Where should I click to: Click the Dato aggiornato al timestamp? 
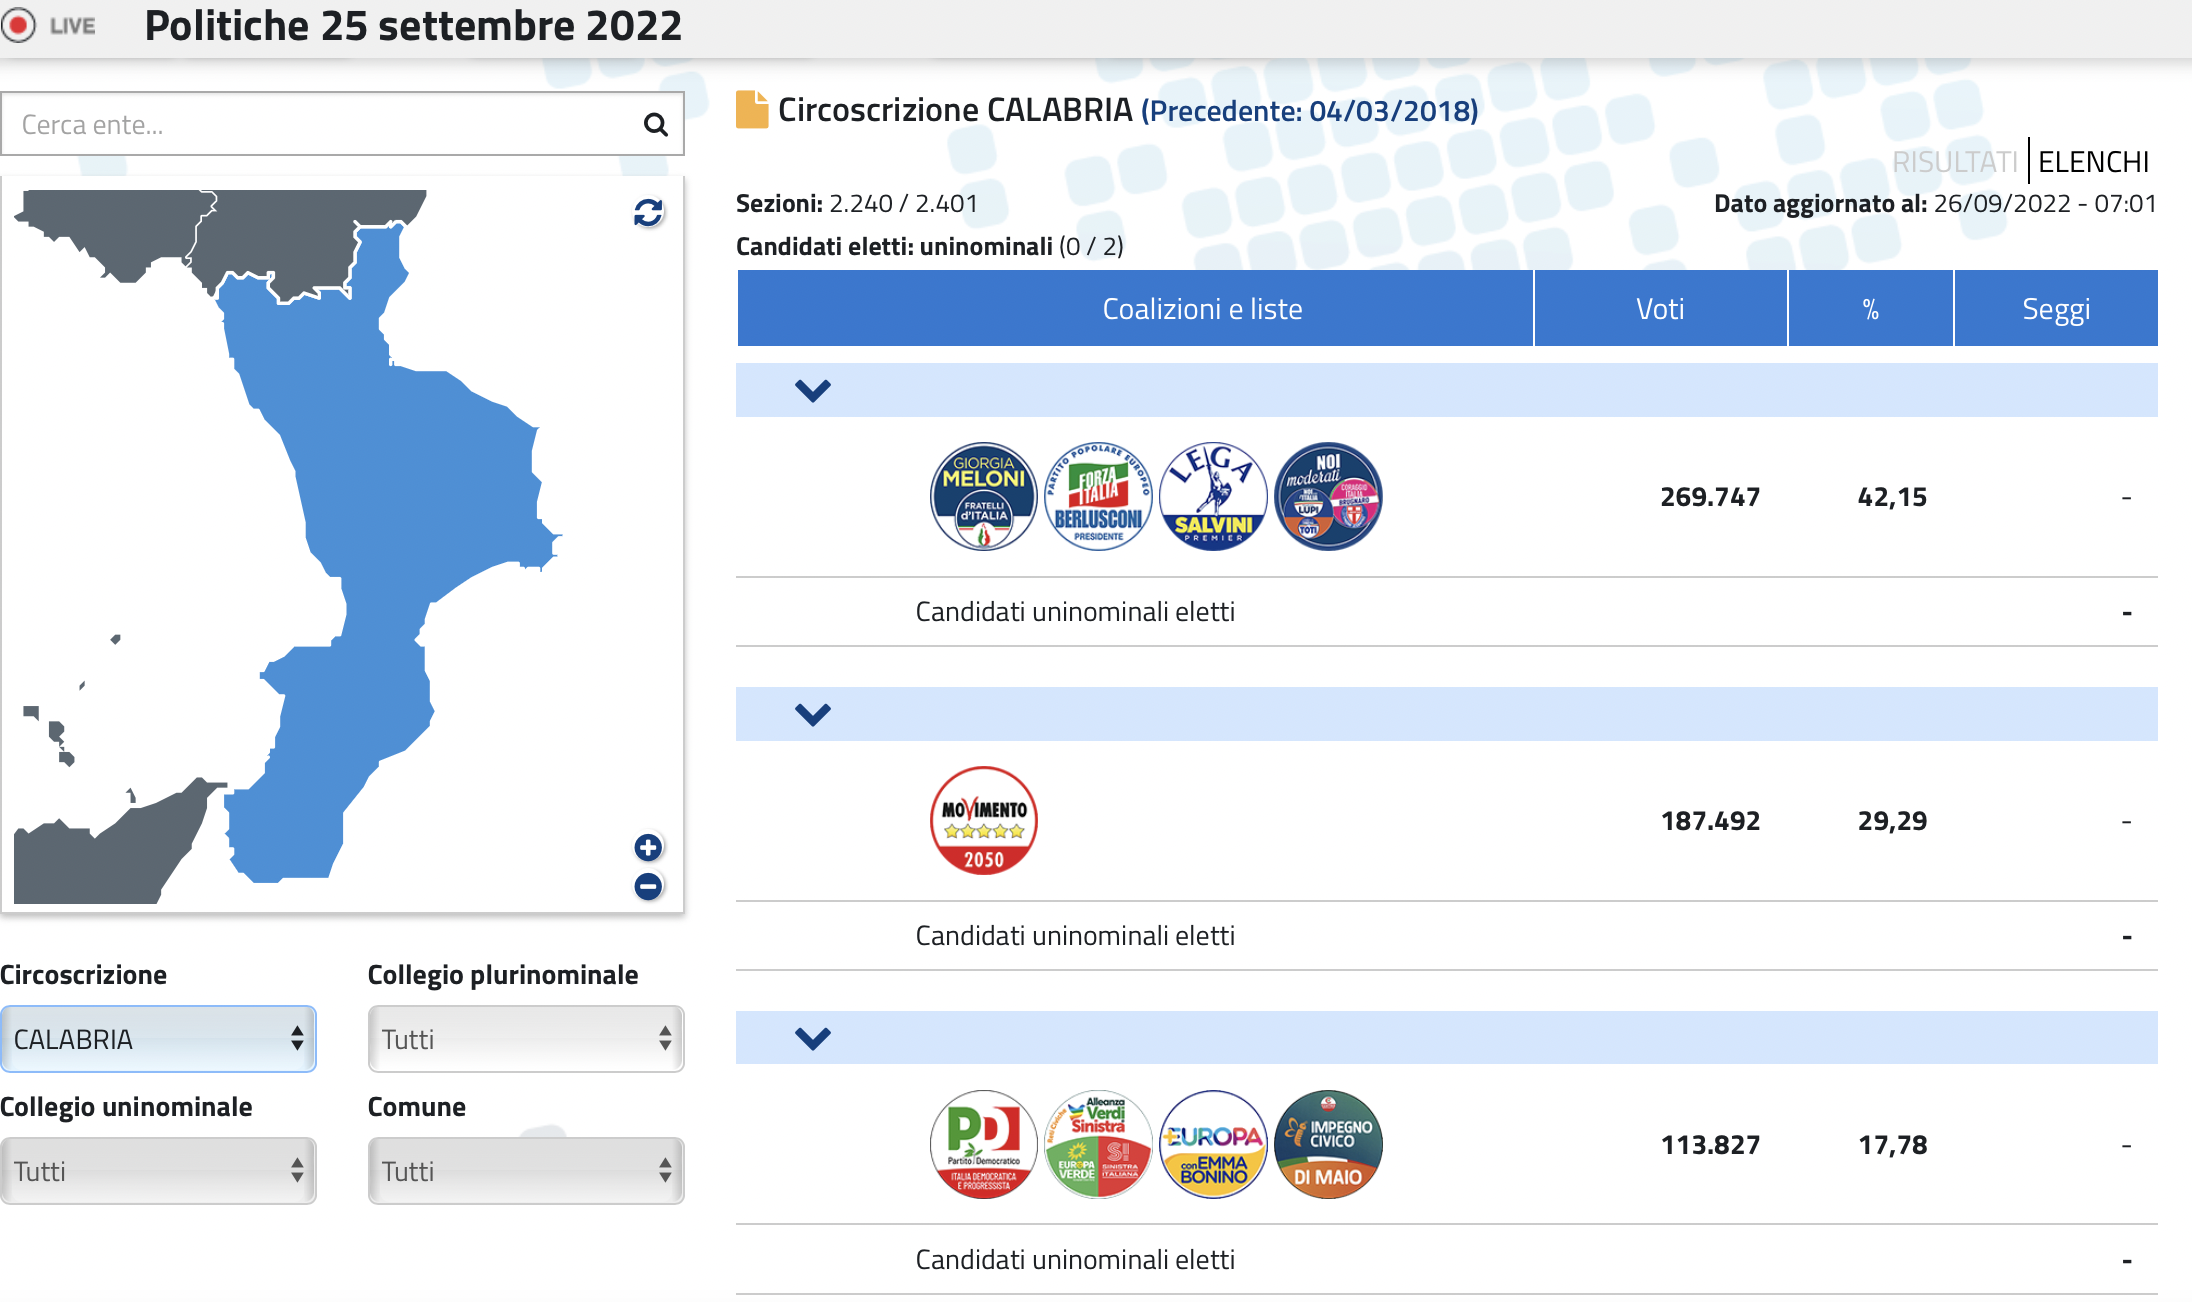[x=1935, y=204]
